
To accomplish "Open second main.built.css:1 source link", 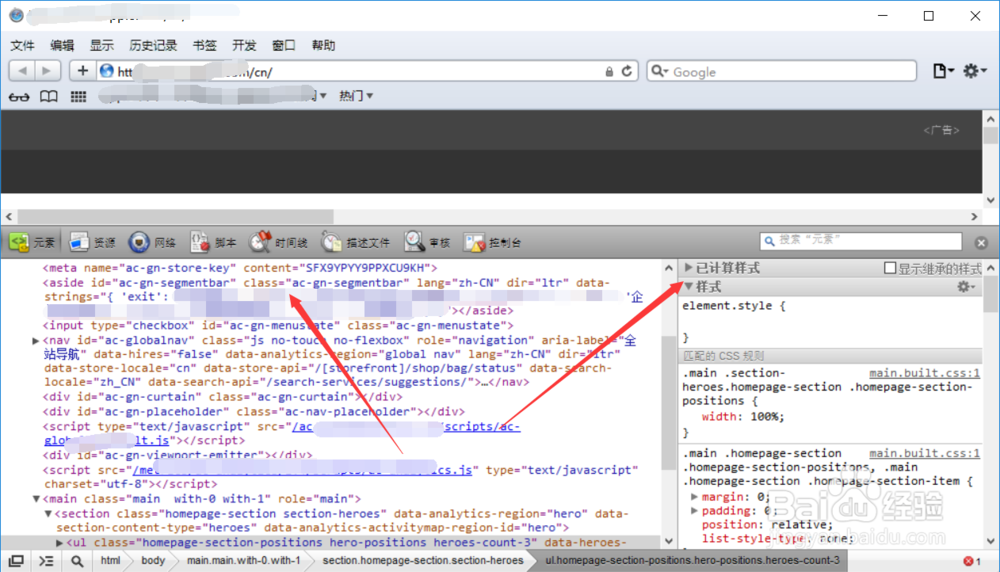I will [924, 453].
